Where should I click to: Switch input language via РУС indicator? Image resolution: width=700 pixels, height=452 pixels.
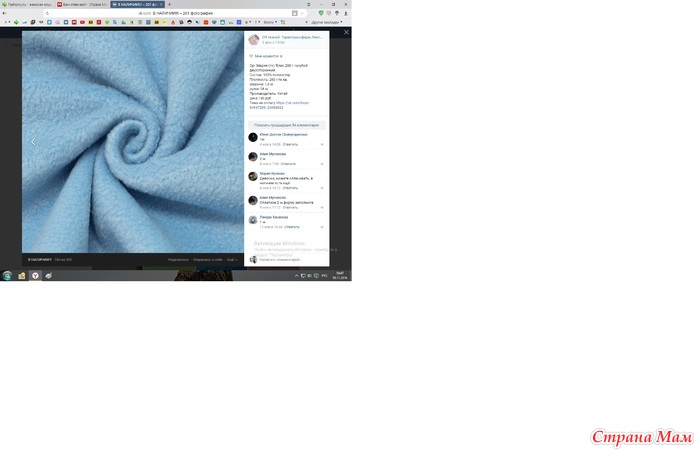point(325,276)
